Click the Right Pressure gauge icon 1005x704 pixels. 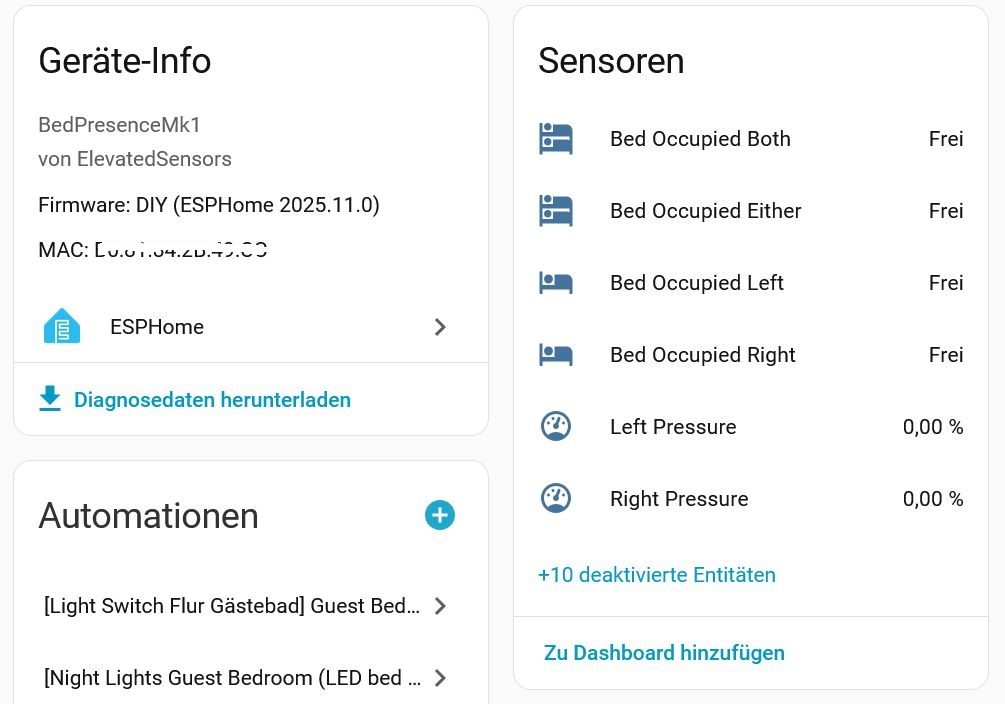pyautogui.click(x=556, y=499)
